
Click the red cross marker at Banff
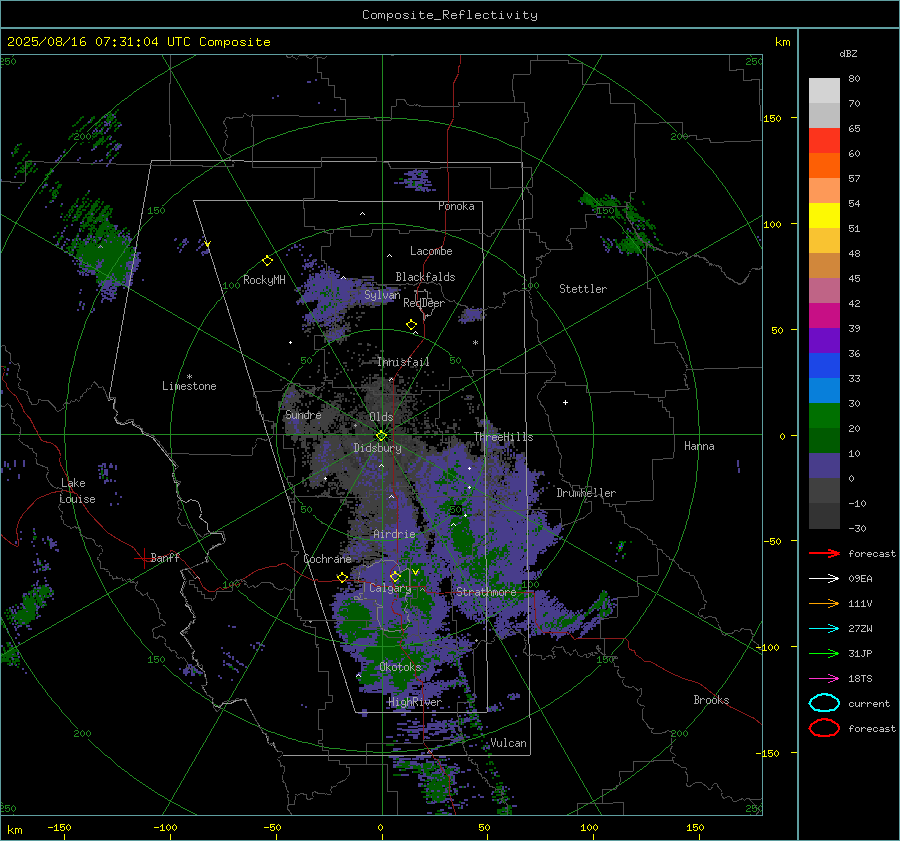[x=143, y=558]
